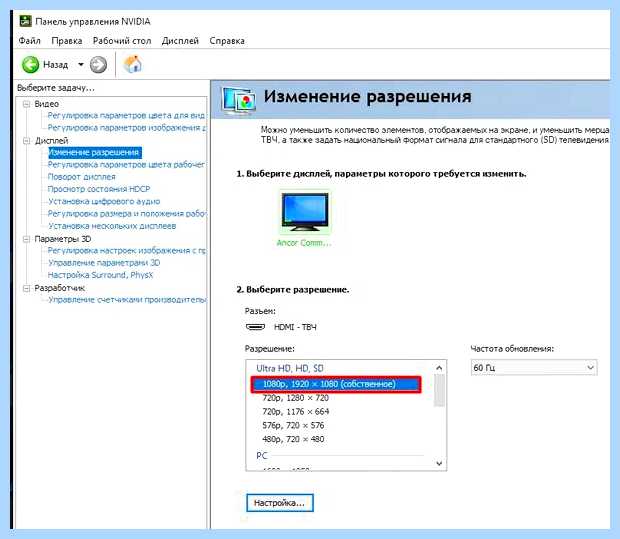Viewport: 620px width, 539px height.
Task: Click the PC group header in list
Action: pyautogui.click(x=262, y=456)
